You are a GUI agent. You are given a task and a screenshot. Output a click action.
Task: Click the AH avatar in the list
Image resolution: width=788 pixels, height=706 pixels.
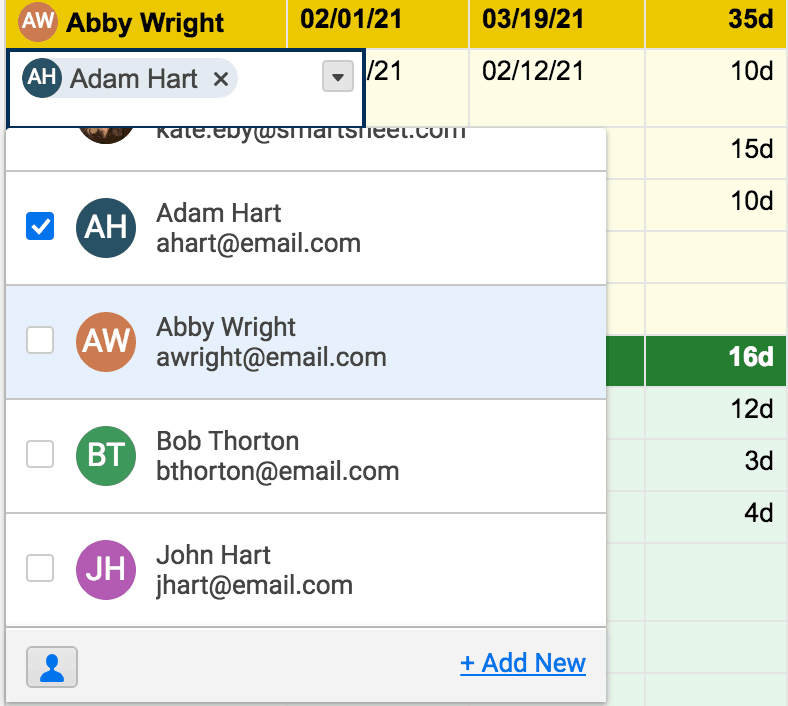pyautogui.click(x=106, y=228)
